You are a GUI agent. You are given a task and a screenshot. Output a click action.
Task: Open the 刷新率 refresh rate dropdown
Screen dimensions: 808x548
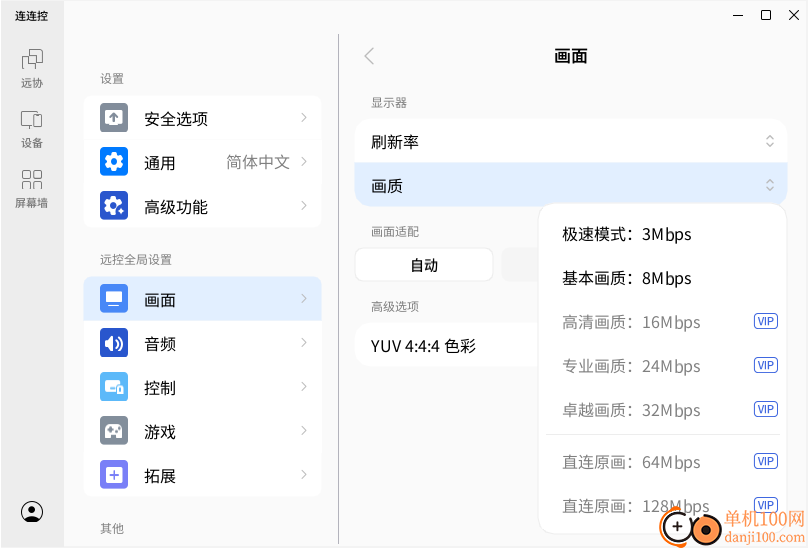(x=571, y=141)
